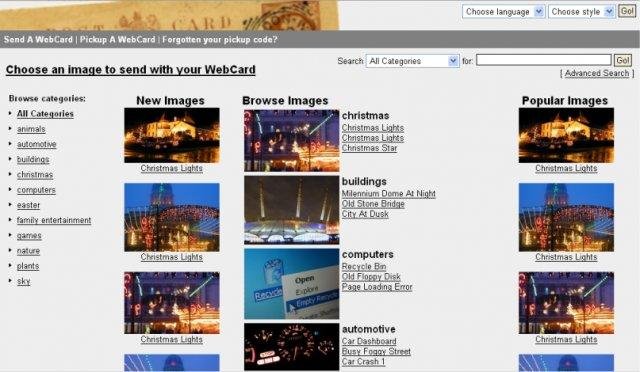640x372 pixels.
Task: Browse the easter category
Action: [28, 205]
